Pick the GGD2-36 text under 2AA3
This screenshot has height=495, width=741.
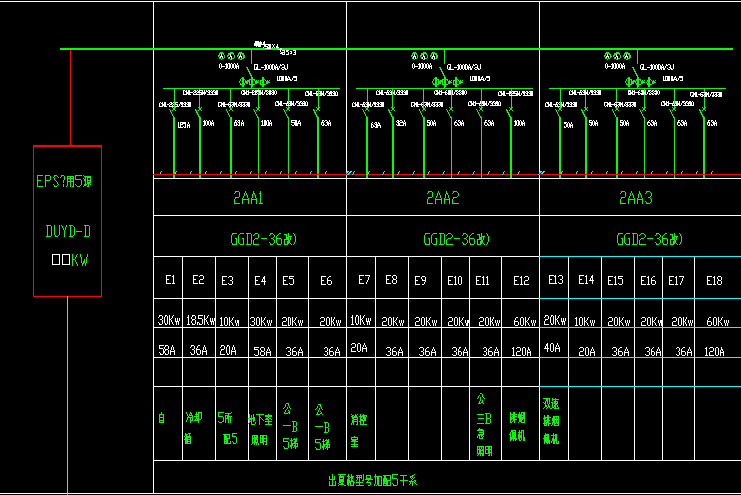[x=649, y=239]
